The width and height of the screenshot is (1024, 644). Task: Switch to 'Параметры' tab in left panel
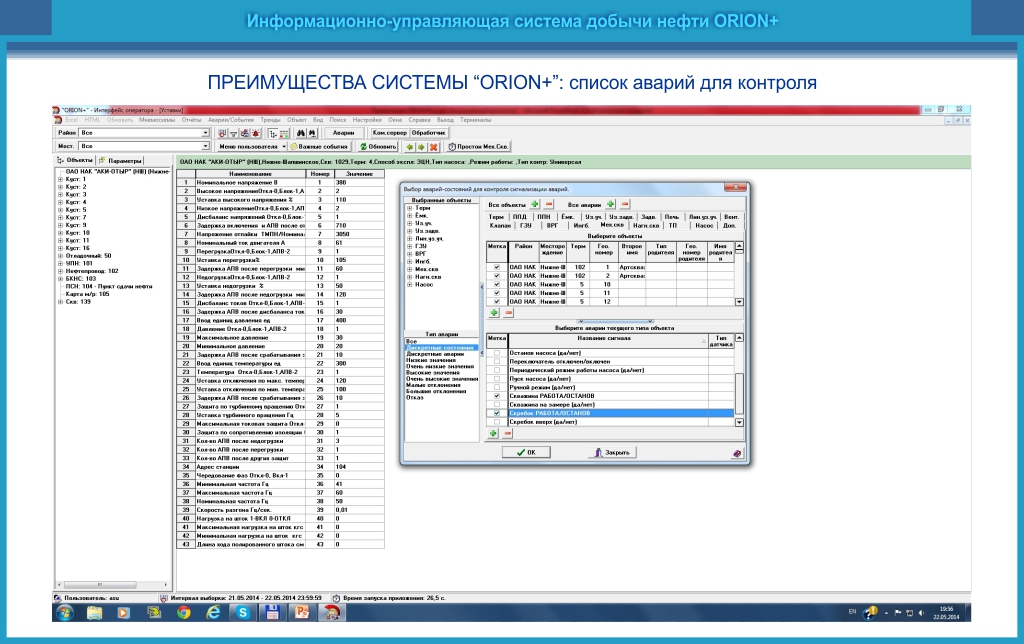point(121,161)
